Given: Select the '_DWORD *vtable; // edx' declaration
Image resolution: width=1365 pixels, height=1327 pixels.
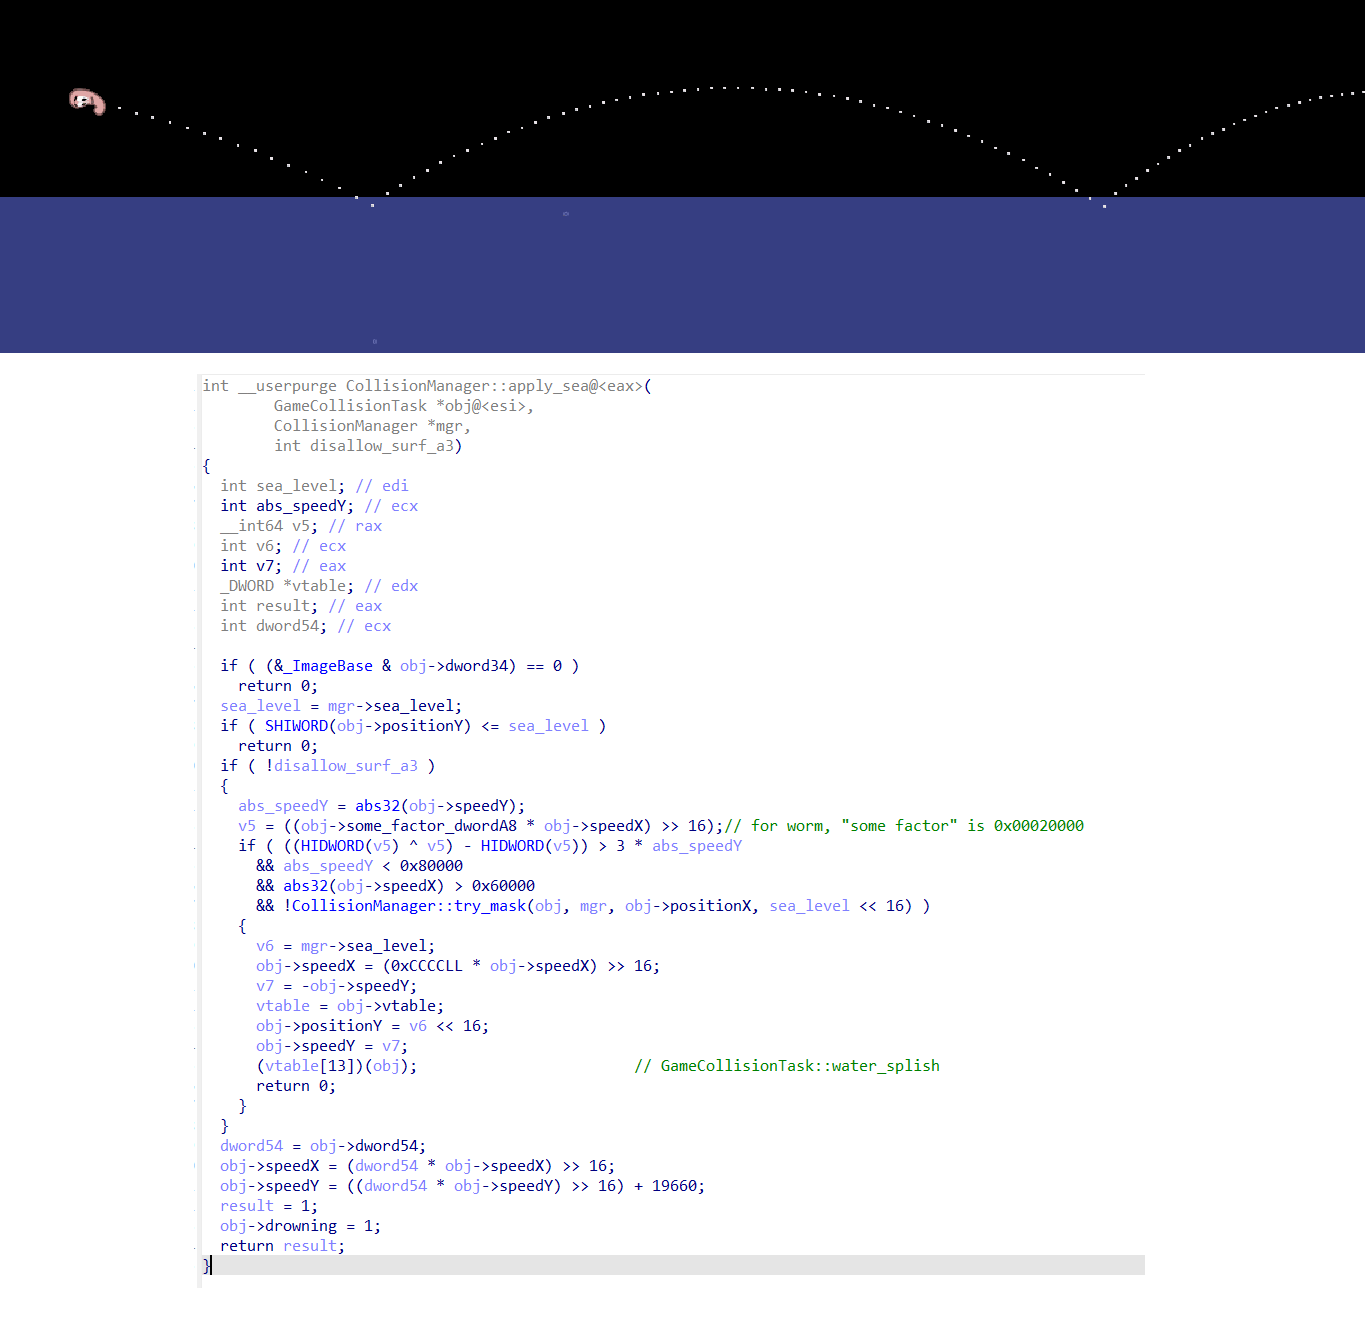Looking at the screenshot, I should click(319, 586).
